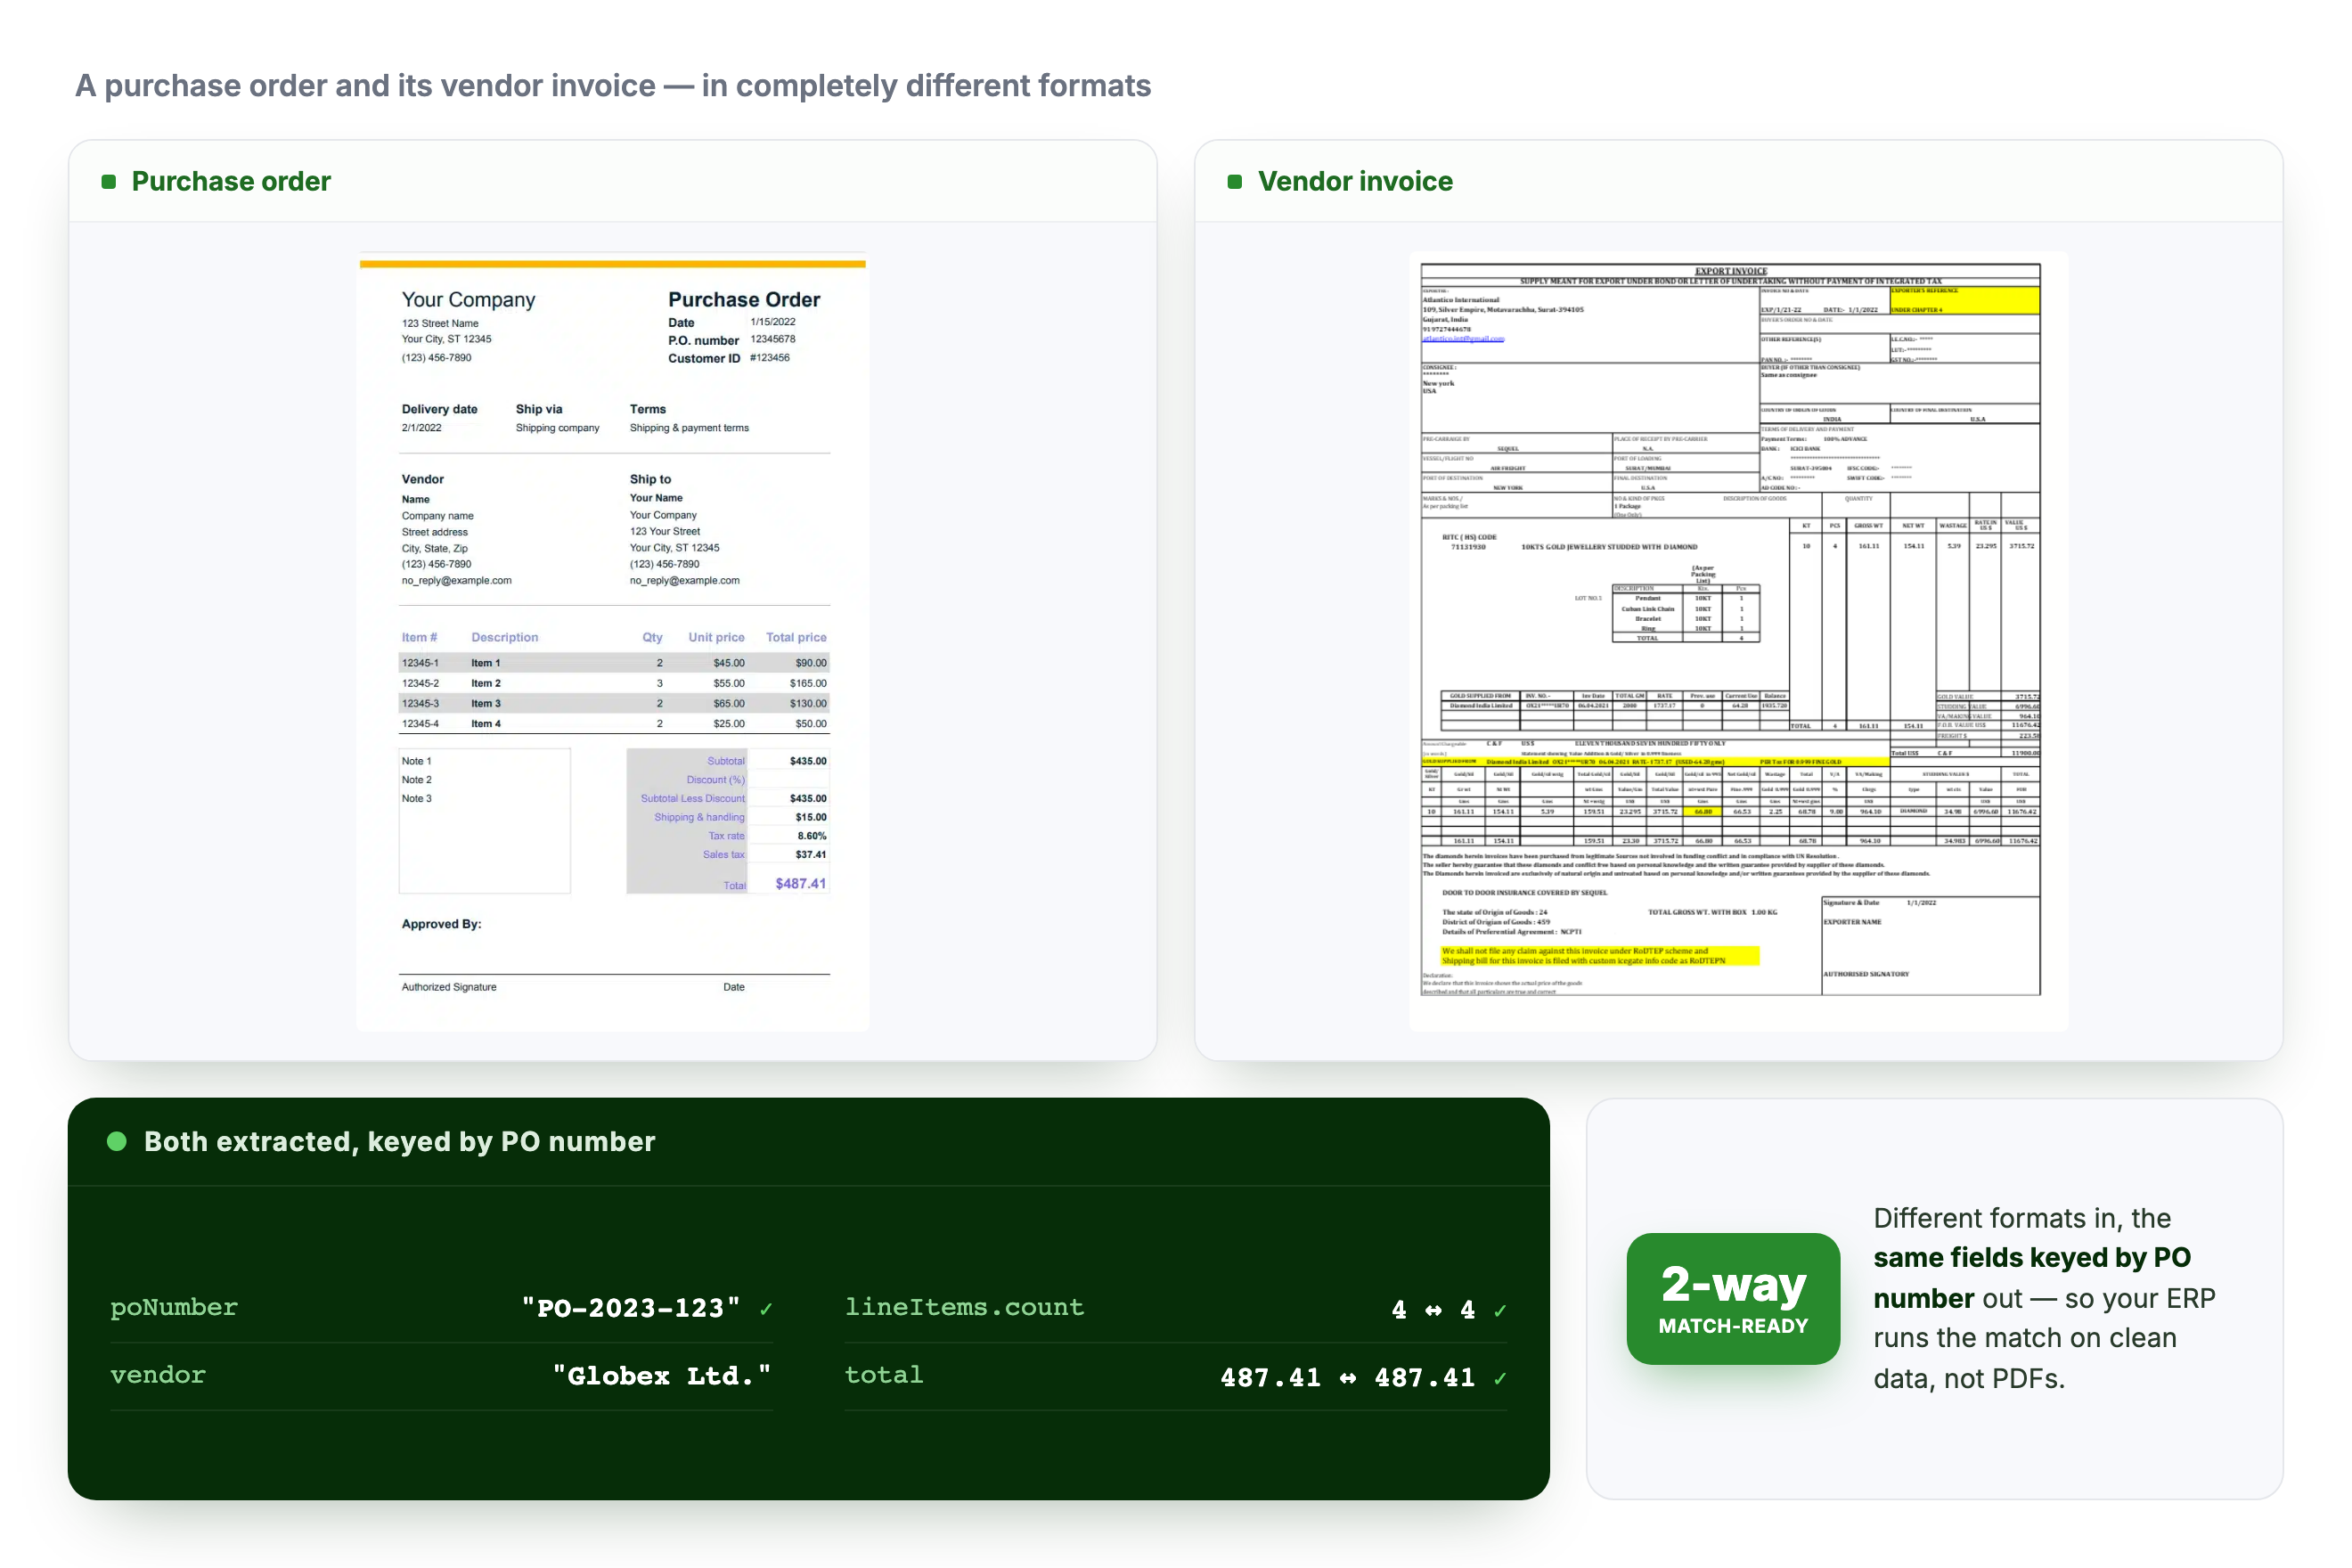Click the 487.41 ↔ 487.41 total comparison

1347,1378
